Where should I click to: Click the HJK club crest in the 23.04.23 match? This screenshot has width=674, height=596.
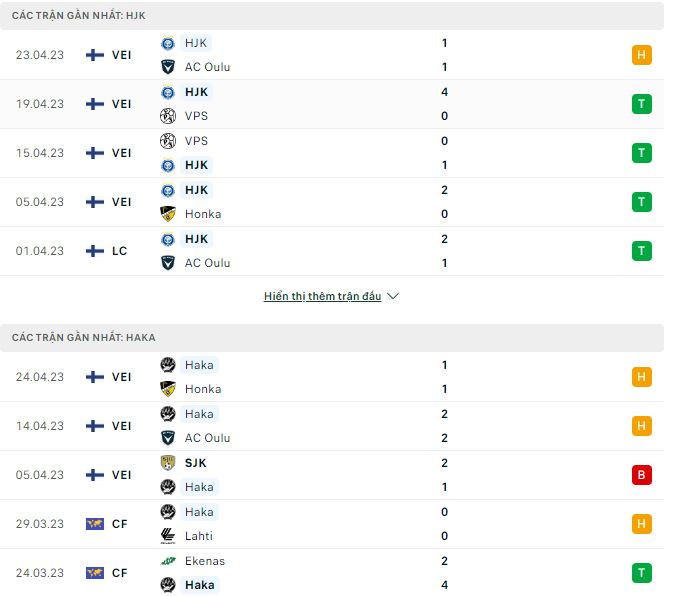pos(168,43)
